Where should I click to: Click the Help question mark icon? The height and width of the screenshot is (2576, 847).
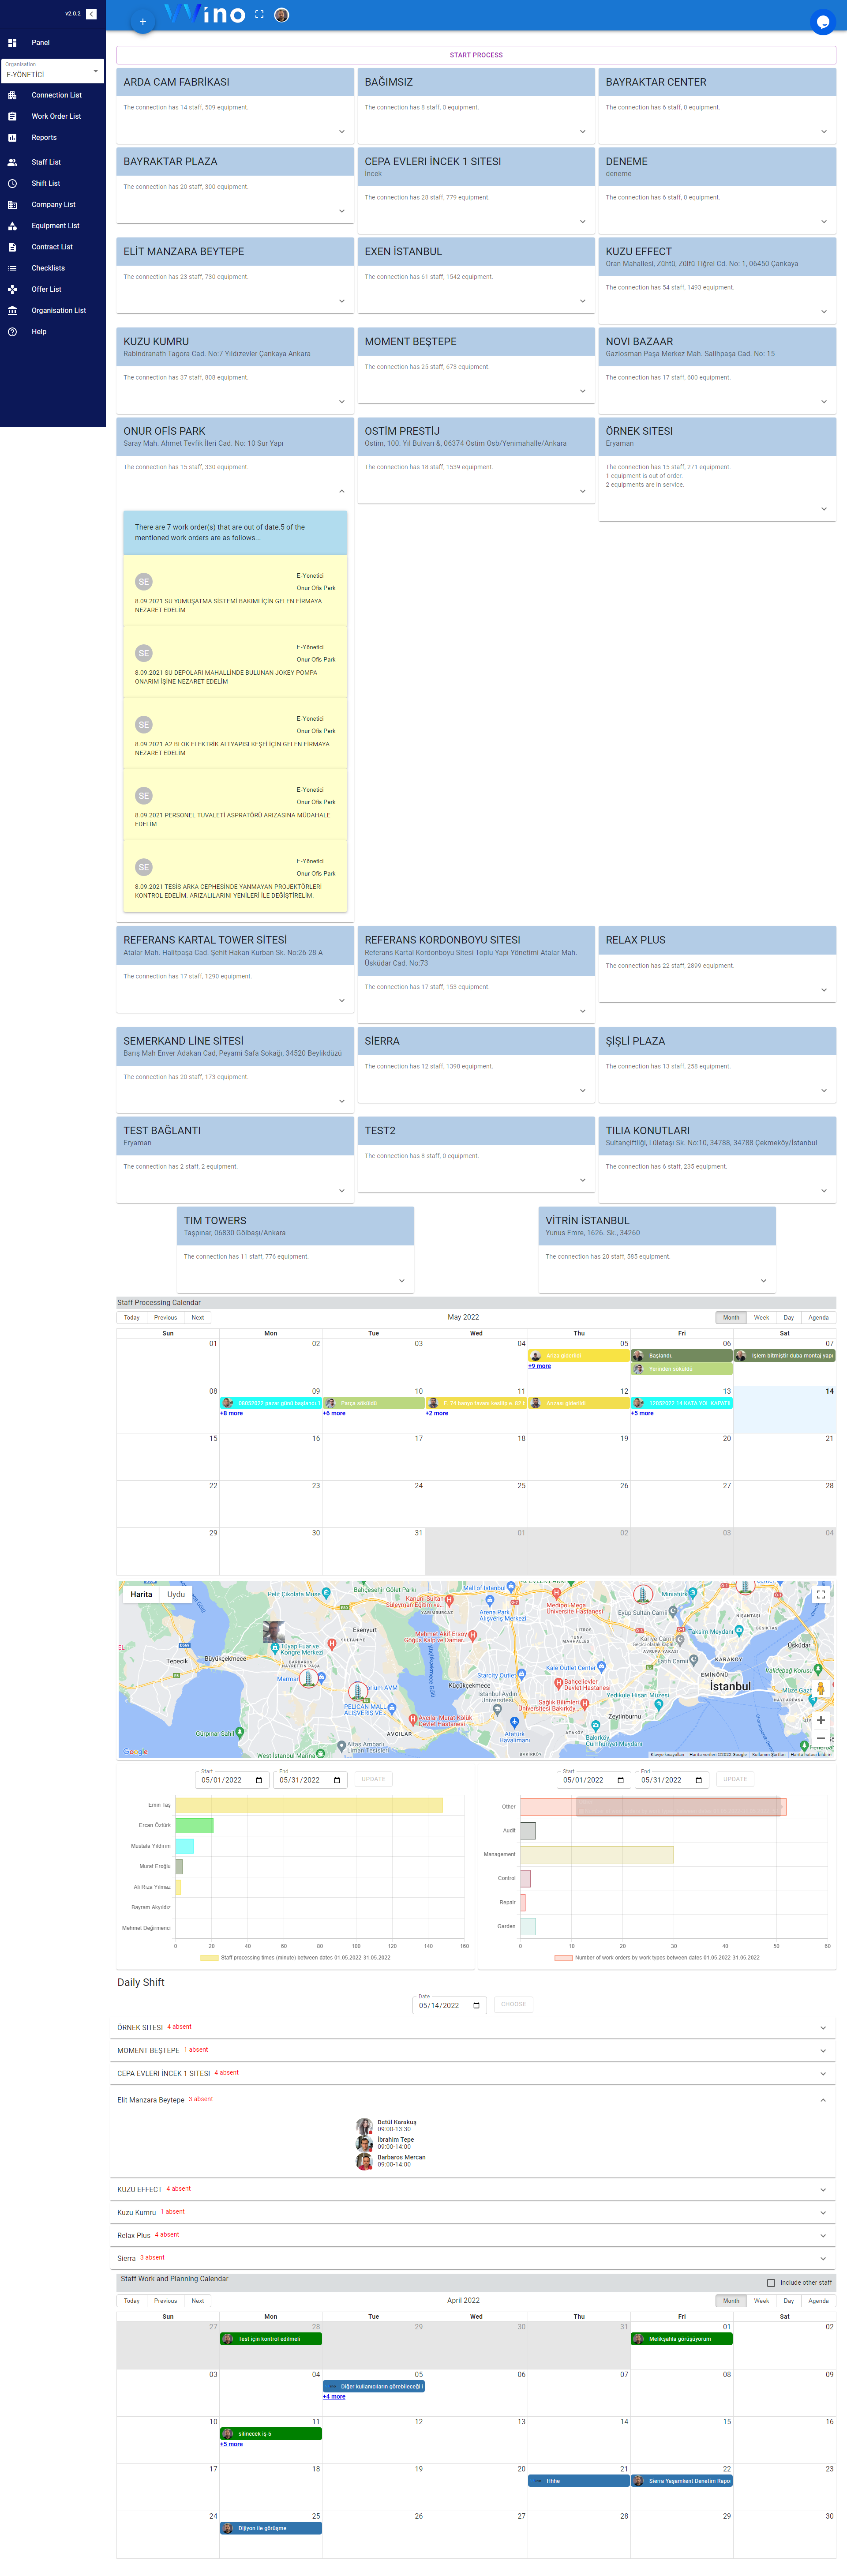[x=13, y=331]
